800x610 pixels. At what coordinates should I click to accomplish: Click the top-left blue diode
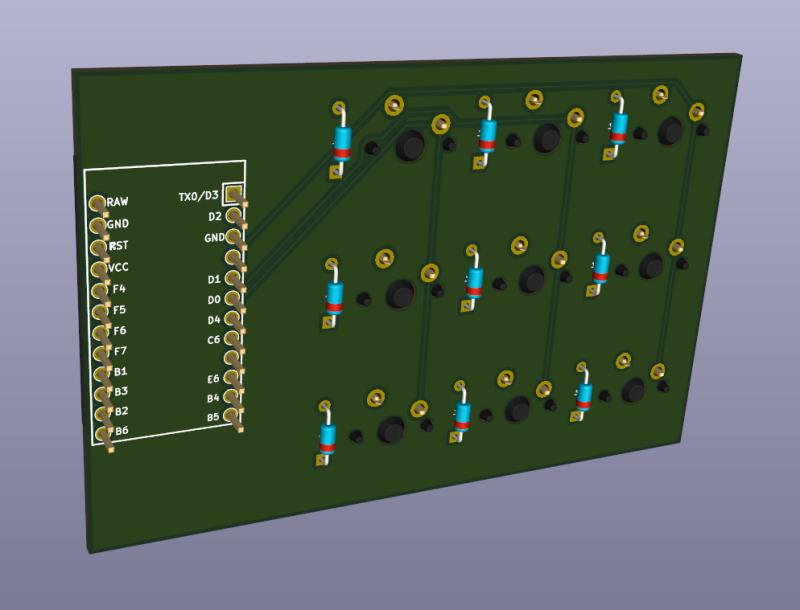tap(343, 141)
